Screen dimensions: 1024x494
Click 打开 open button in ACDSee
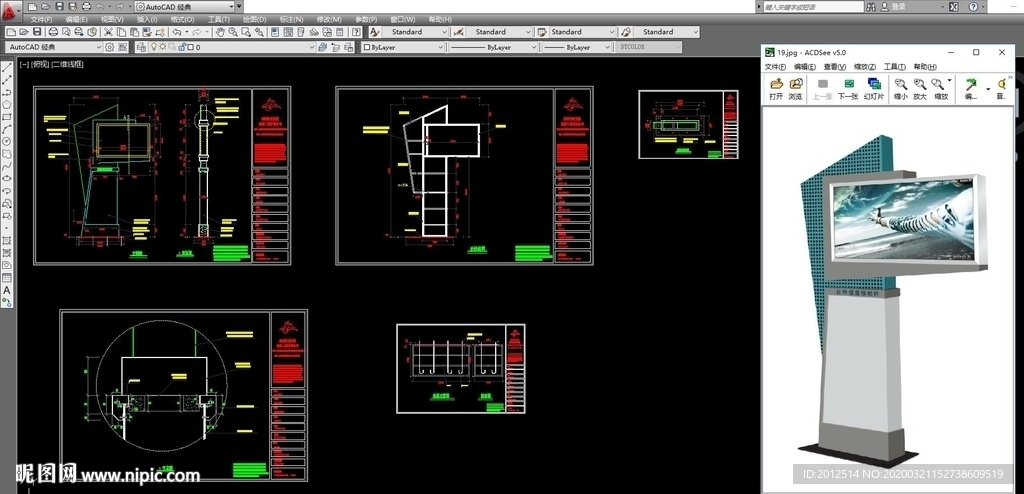click(776, 89)
